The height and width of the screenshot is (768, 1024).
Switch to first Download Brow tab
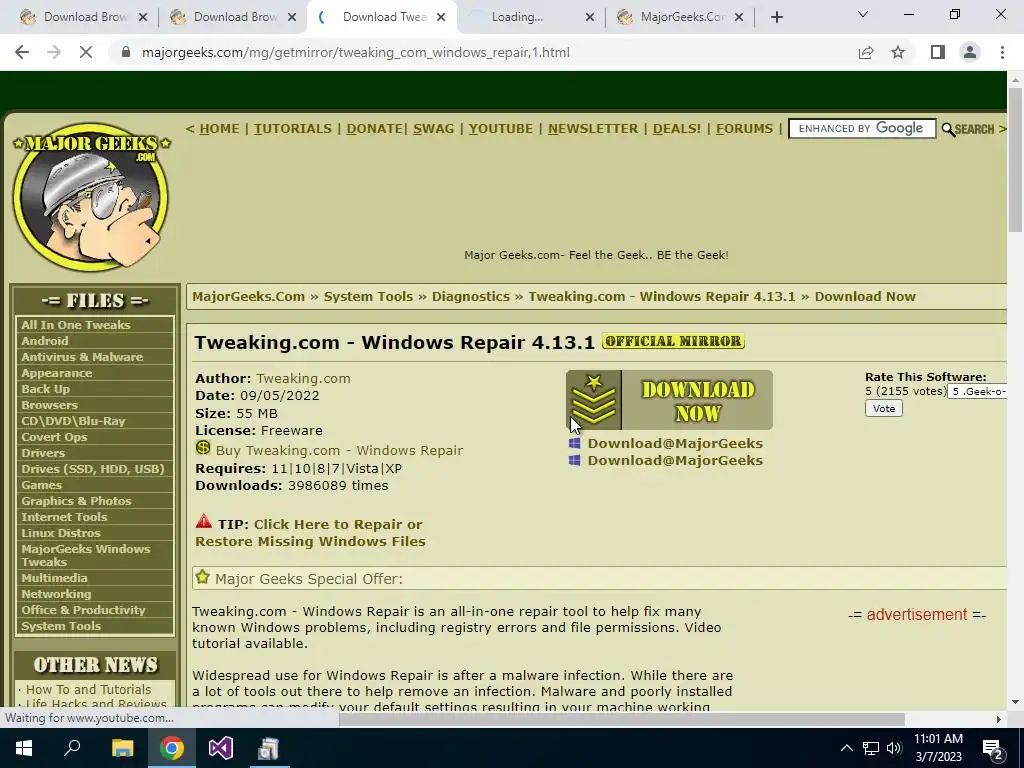coord(82,18)
